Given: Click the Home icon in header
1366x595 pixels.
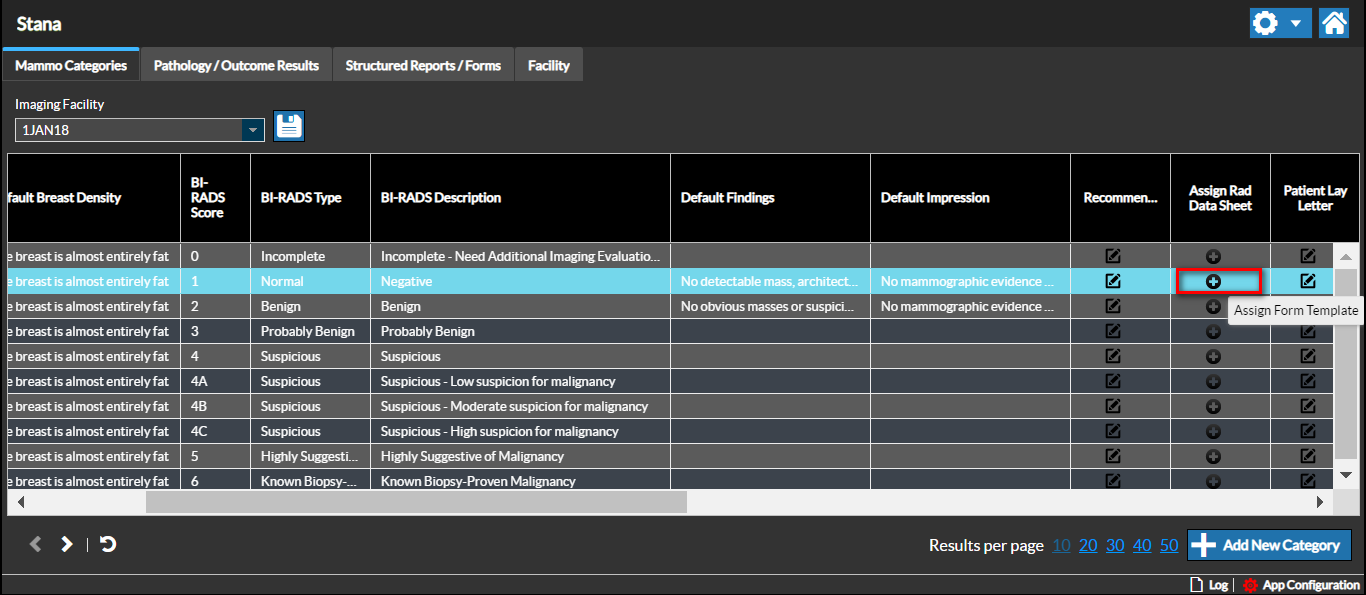Looking at the screenshot, I should click(1334, 23).
